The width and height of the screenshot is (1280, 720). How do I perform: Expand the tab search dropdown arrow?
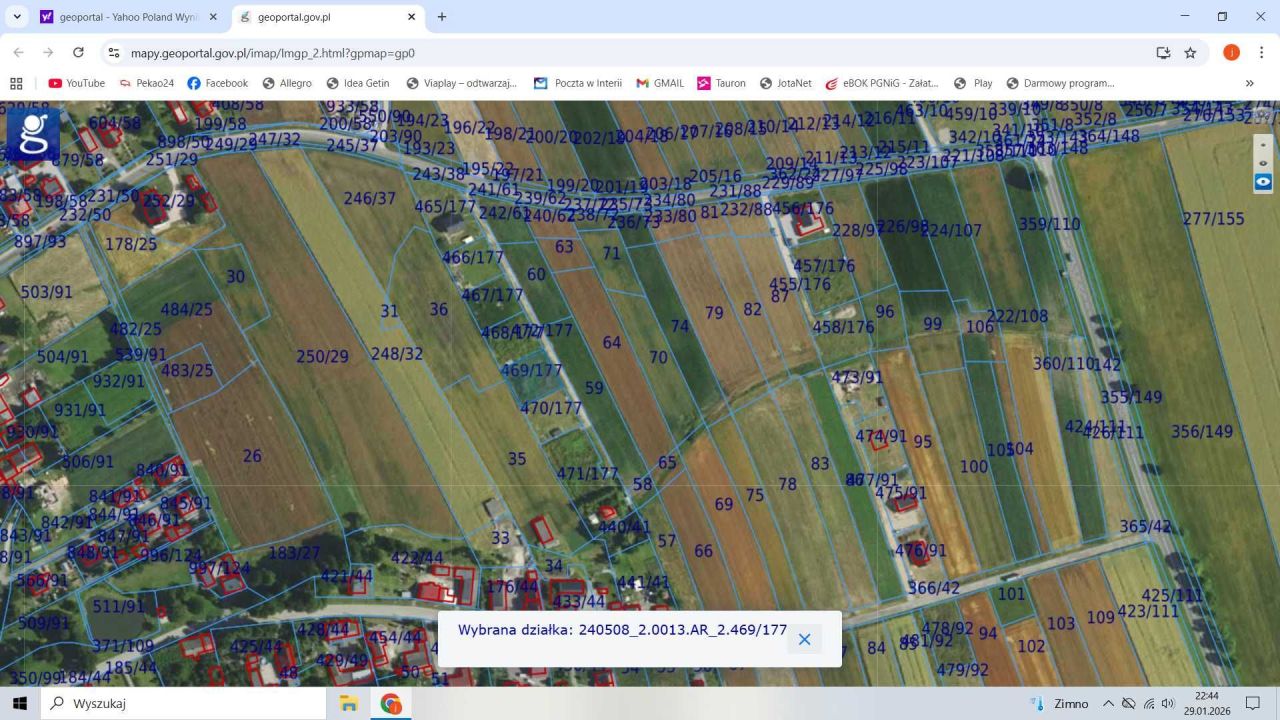17,17
